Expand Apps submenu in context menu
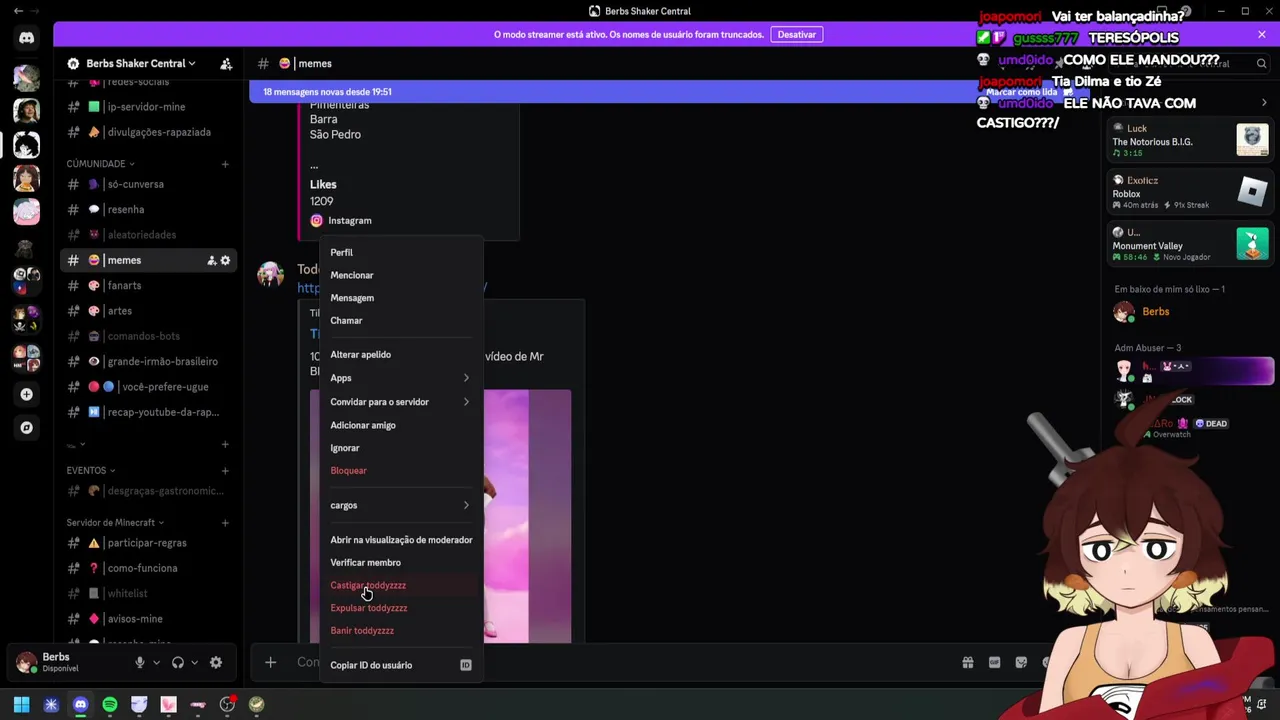Image resolution: width=1280 pixels, height=720 pixels. coord(400,378)
